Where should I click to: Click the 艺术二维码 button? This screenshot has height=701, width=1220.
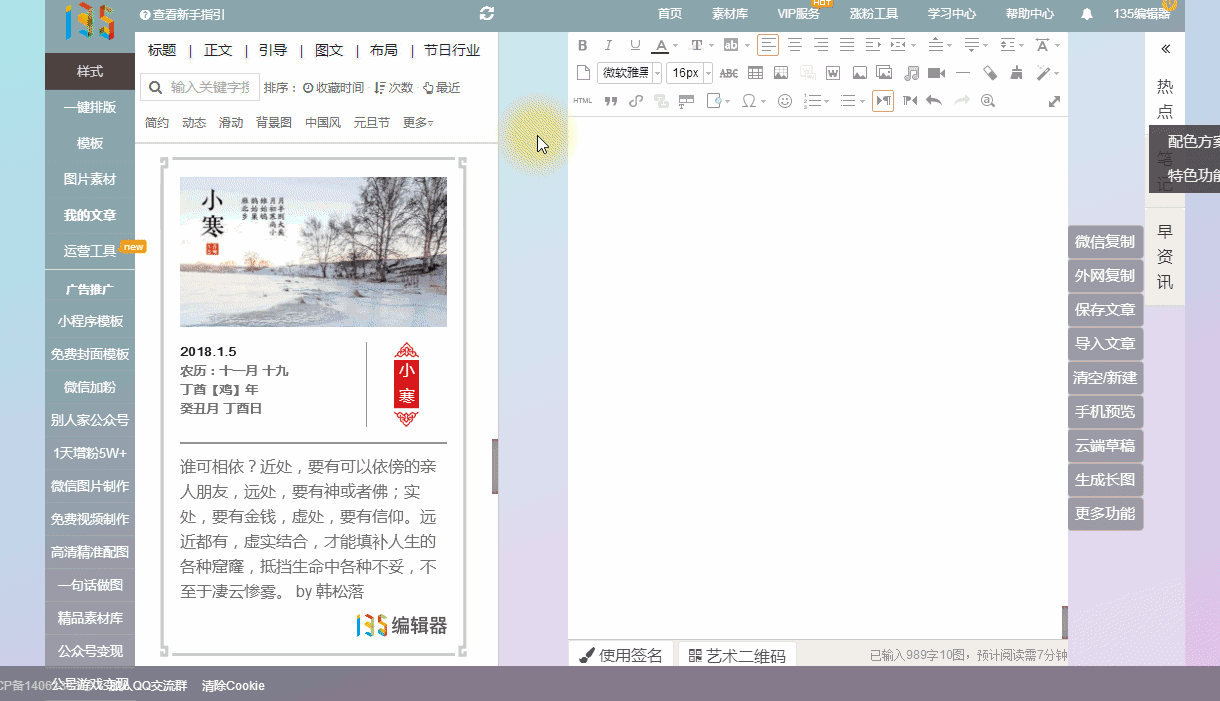pyautogui.click(x=738, y=655)
